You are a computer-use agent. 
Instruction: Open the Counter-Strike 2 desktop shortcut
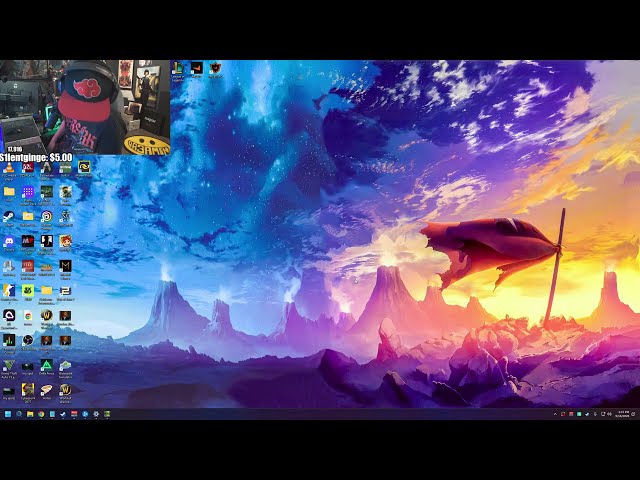click(x=9, y=291)
